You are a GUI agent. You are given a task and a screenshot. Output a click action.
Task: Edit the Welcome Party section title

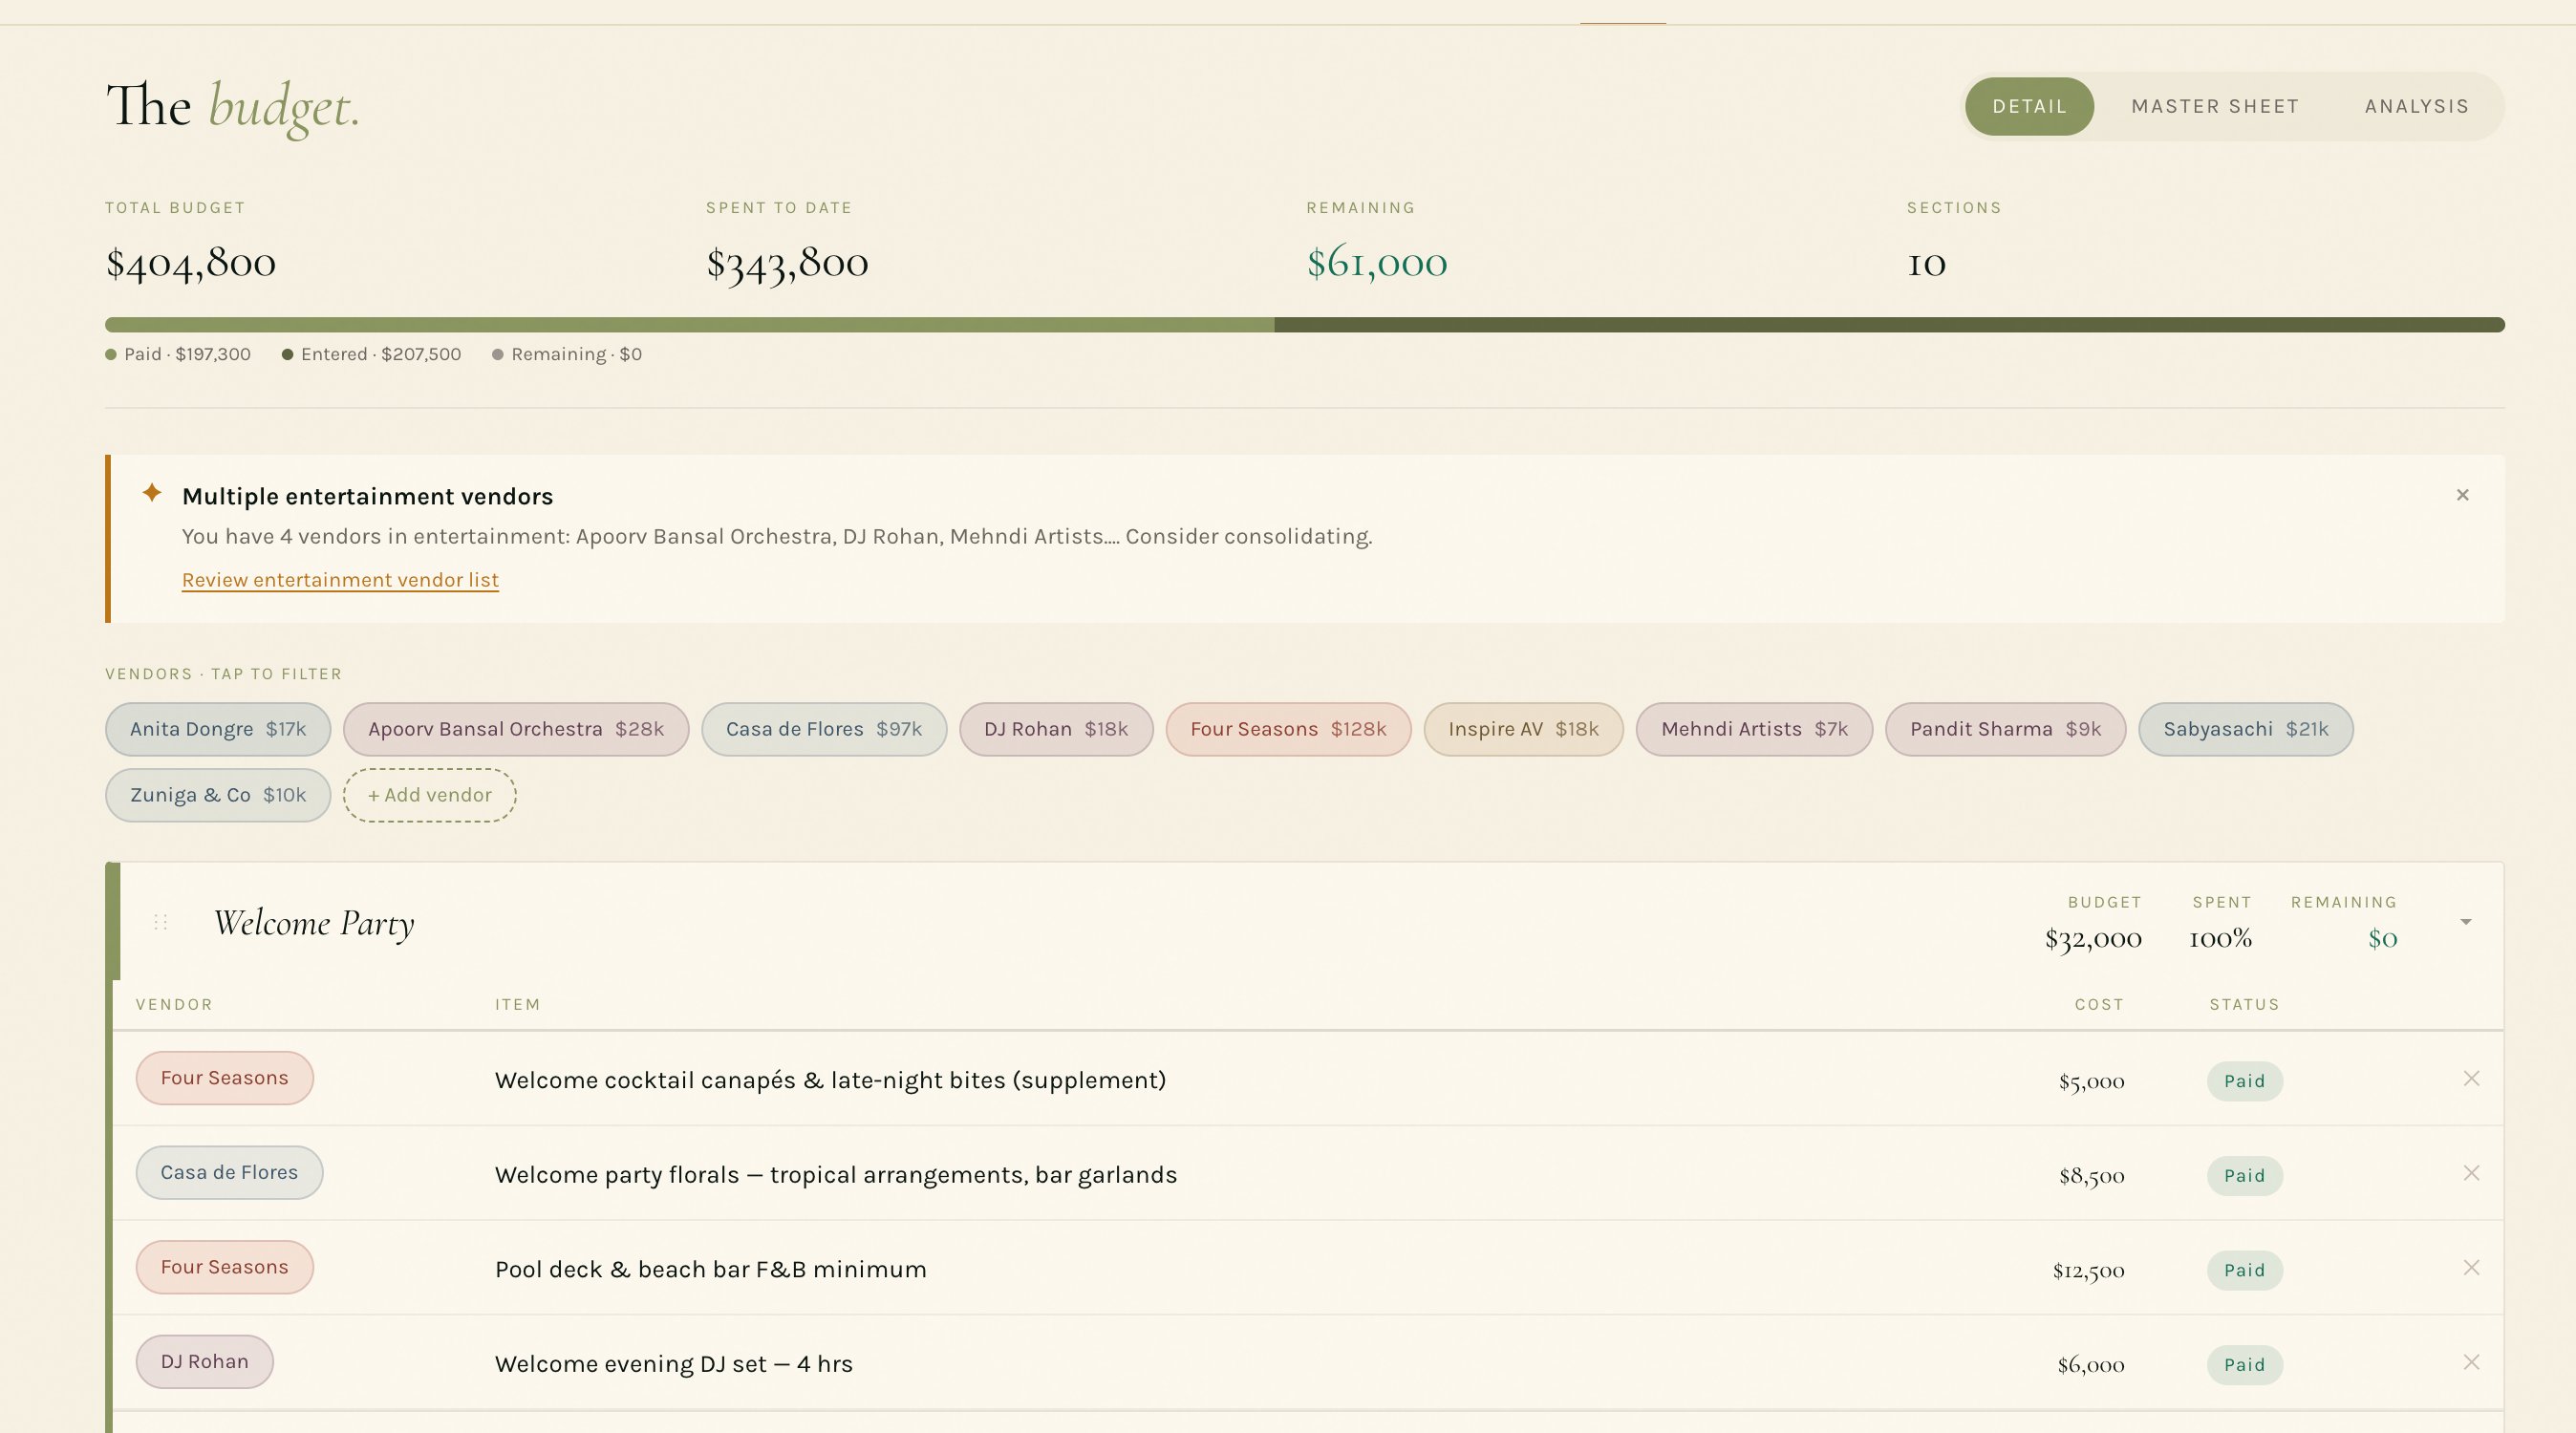click(314, 923)
